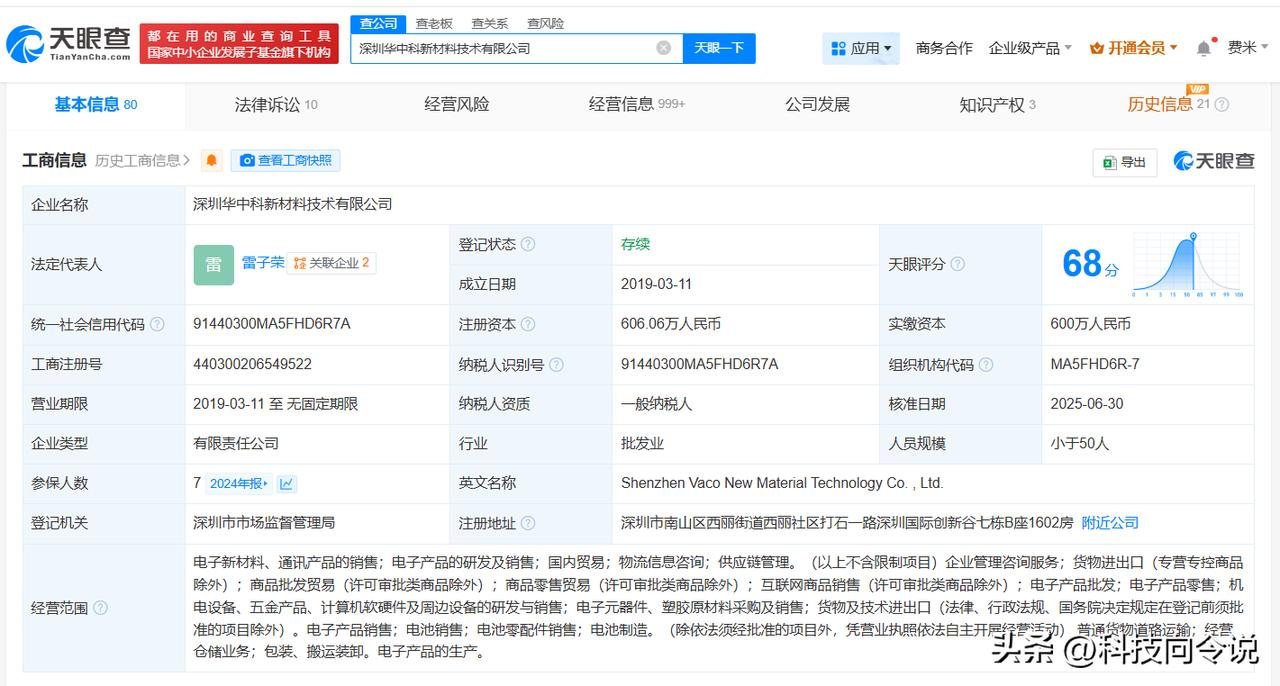
Task: Click 查看工商快照 button
Action: (286, 160)
